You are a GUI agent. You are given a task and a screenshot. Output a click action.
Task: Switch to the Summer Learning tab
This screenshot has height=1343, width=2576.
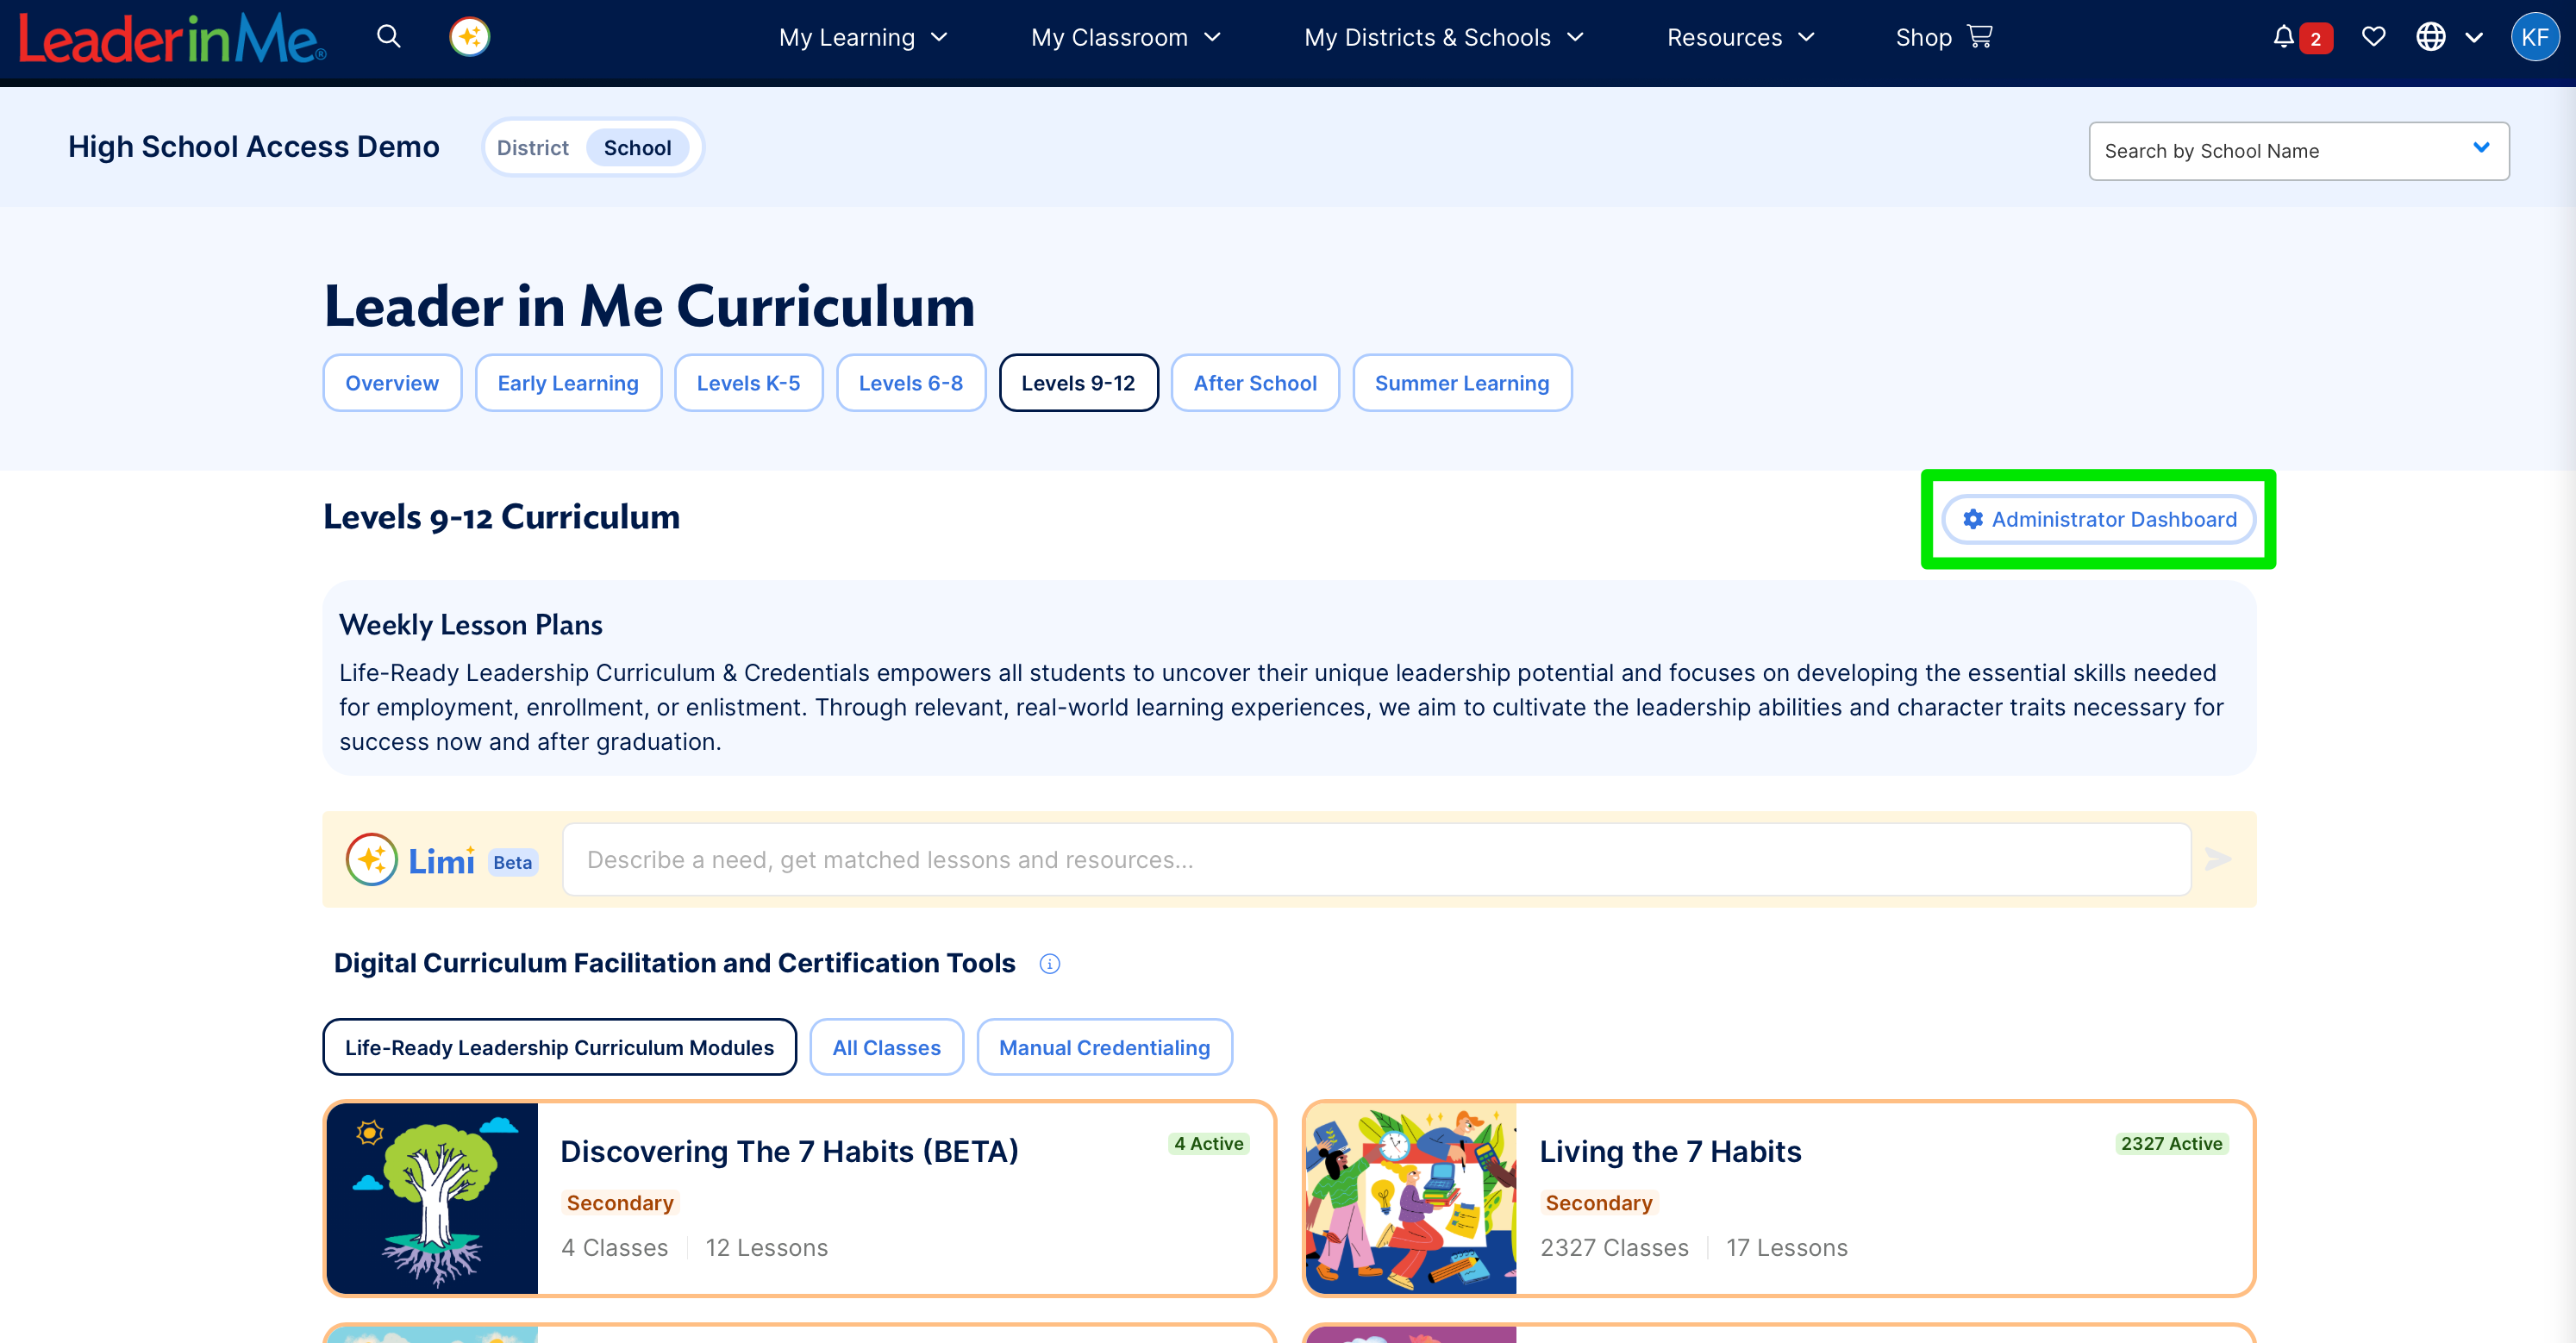click(x=1462, y=383)
